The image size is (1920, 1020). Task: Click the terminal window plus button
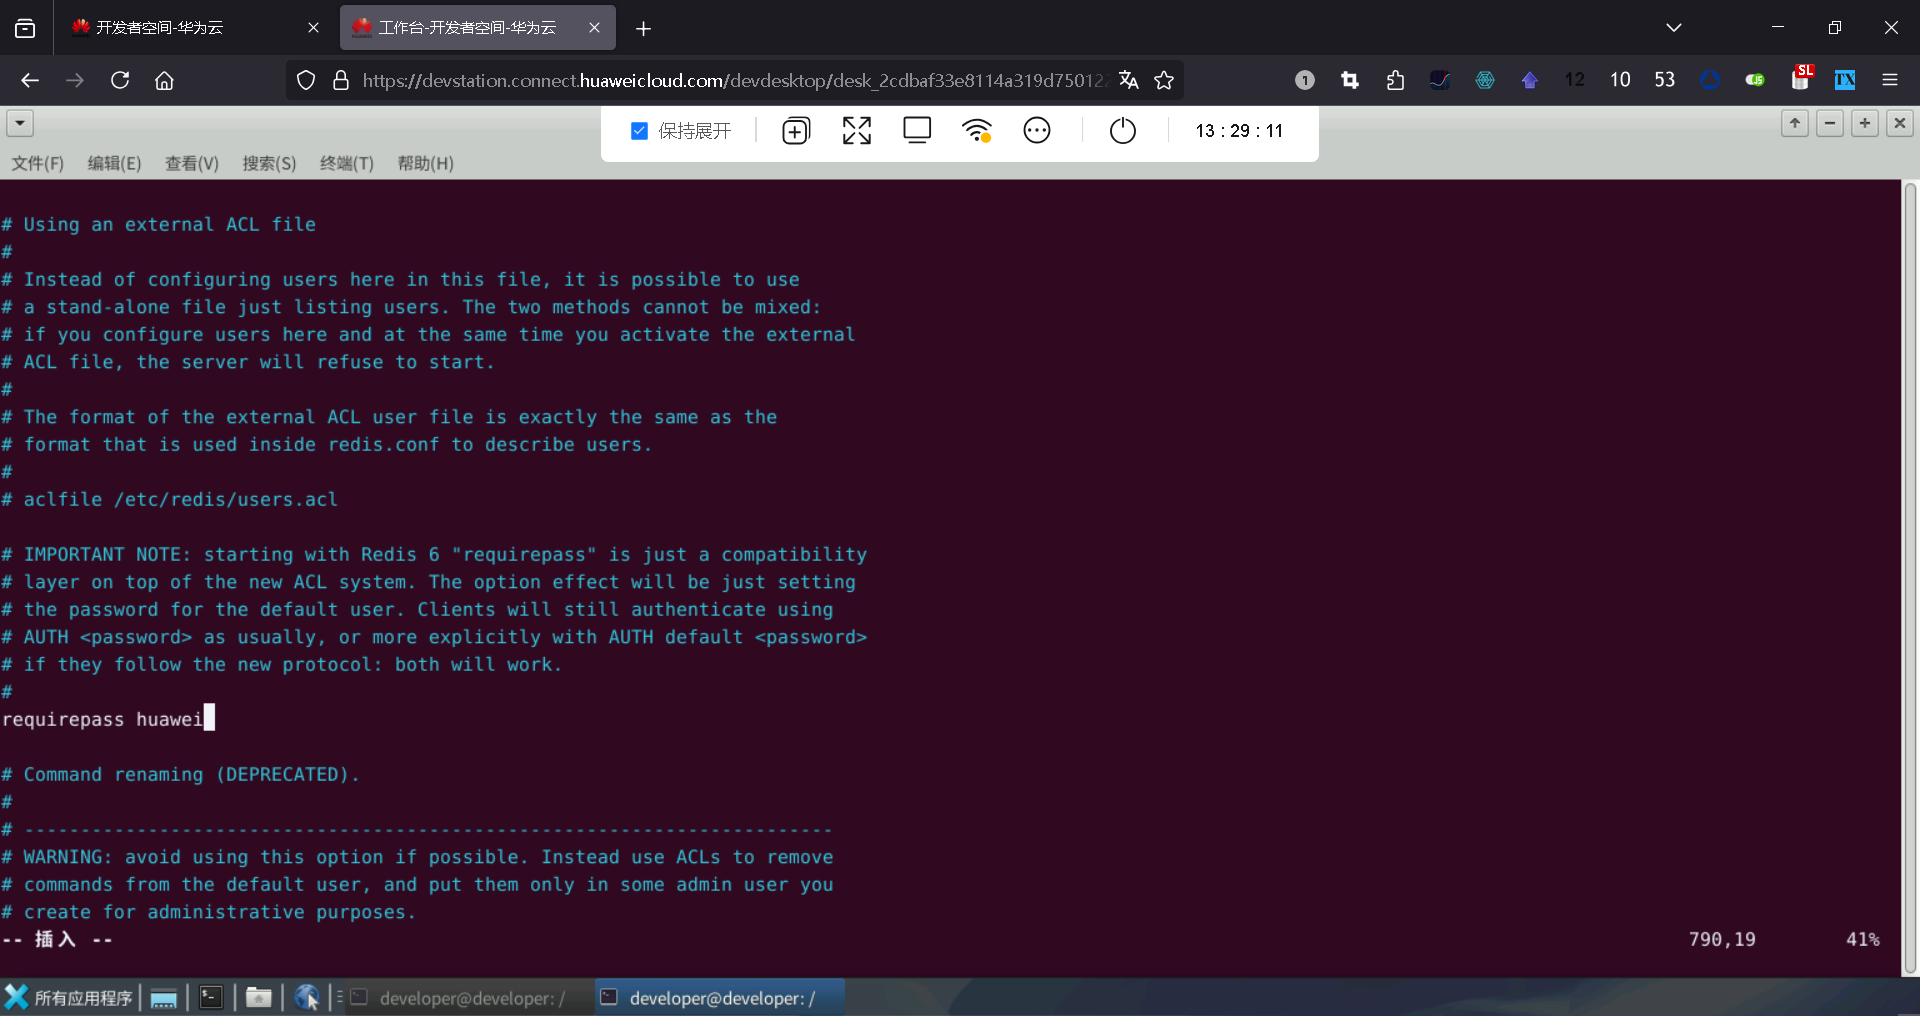(x=1865, y=123)
